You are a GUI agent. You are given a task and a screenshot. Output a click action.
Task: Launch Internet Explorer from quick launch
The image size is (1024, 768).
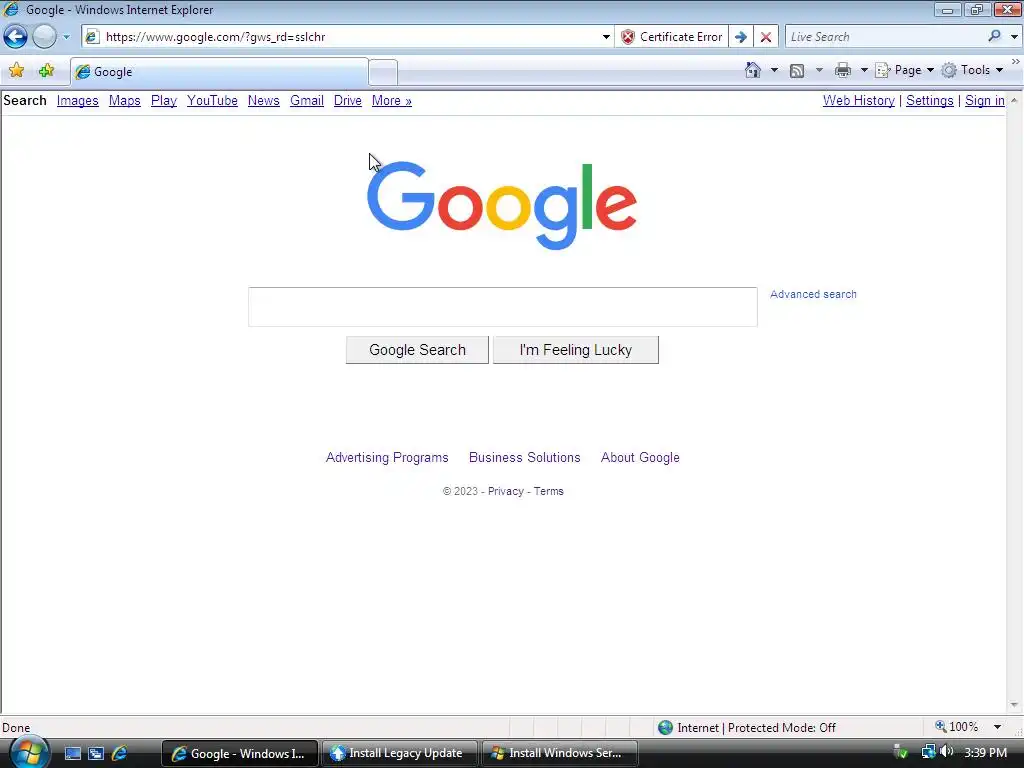tap(120, 754)
